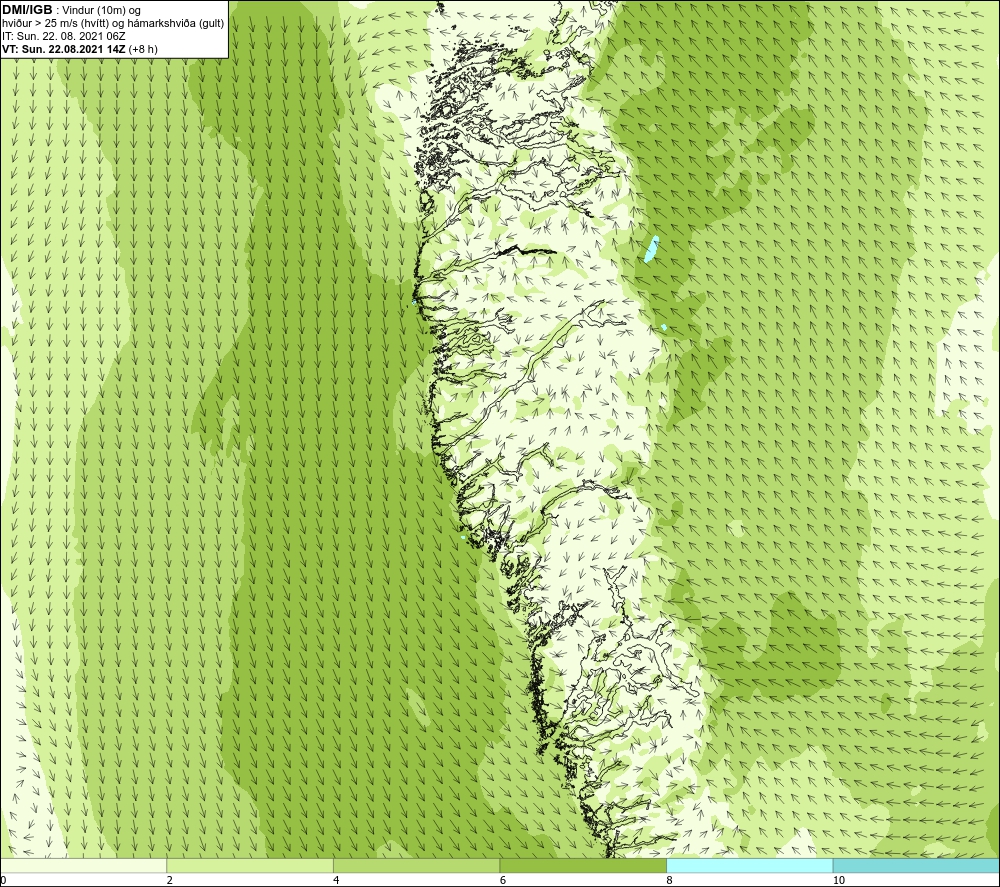Click the 0–2 m/s palest color swatch
The height and width of the screenshot is (887, 1000).
(x=84, y=865)
